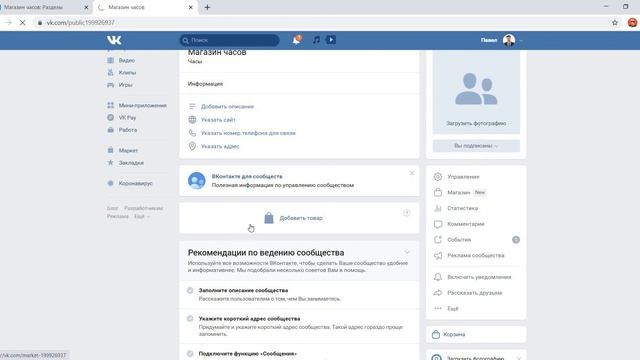640x360 pixels.
Task: Open the notifications bell icon
Action: coord(297,40)
